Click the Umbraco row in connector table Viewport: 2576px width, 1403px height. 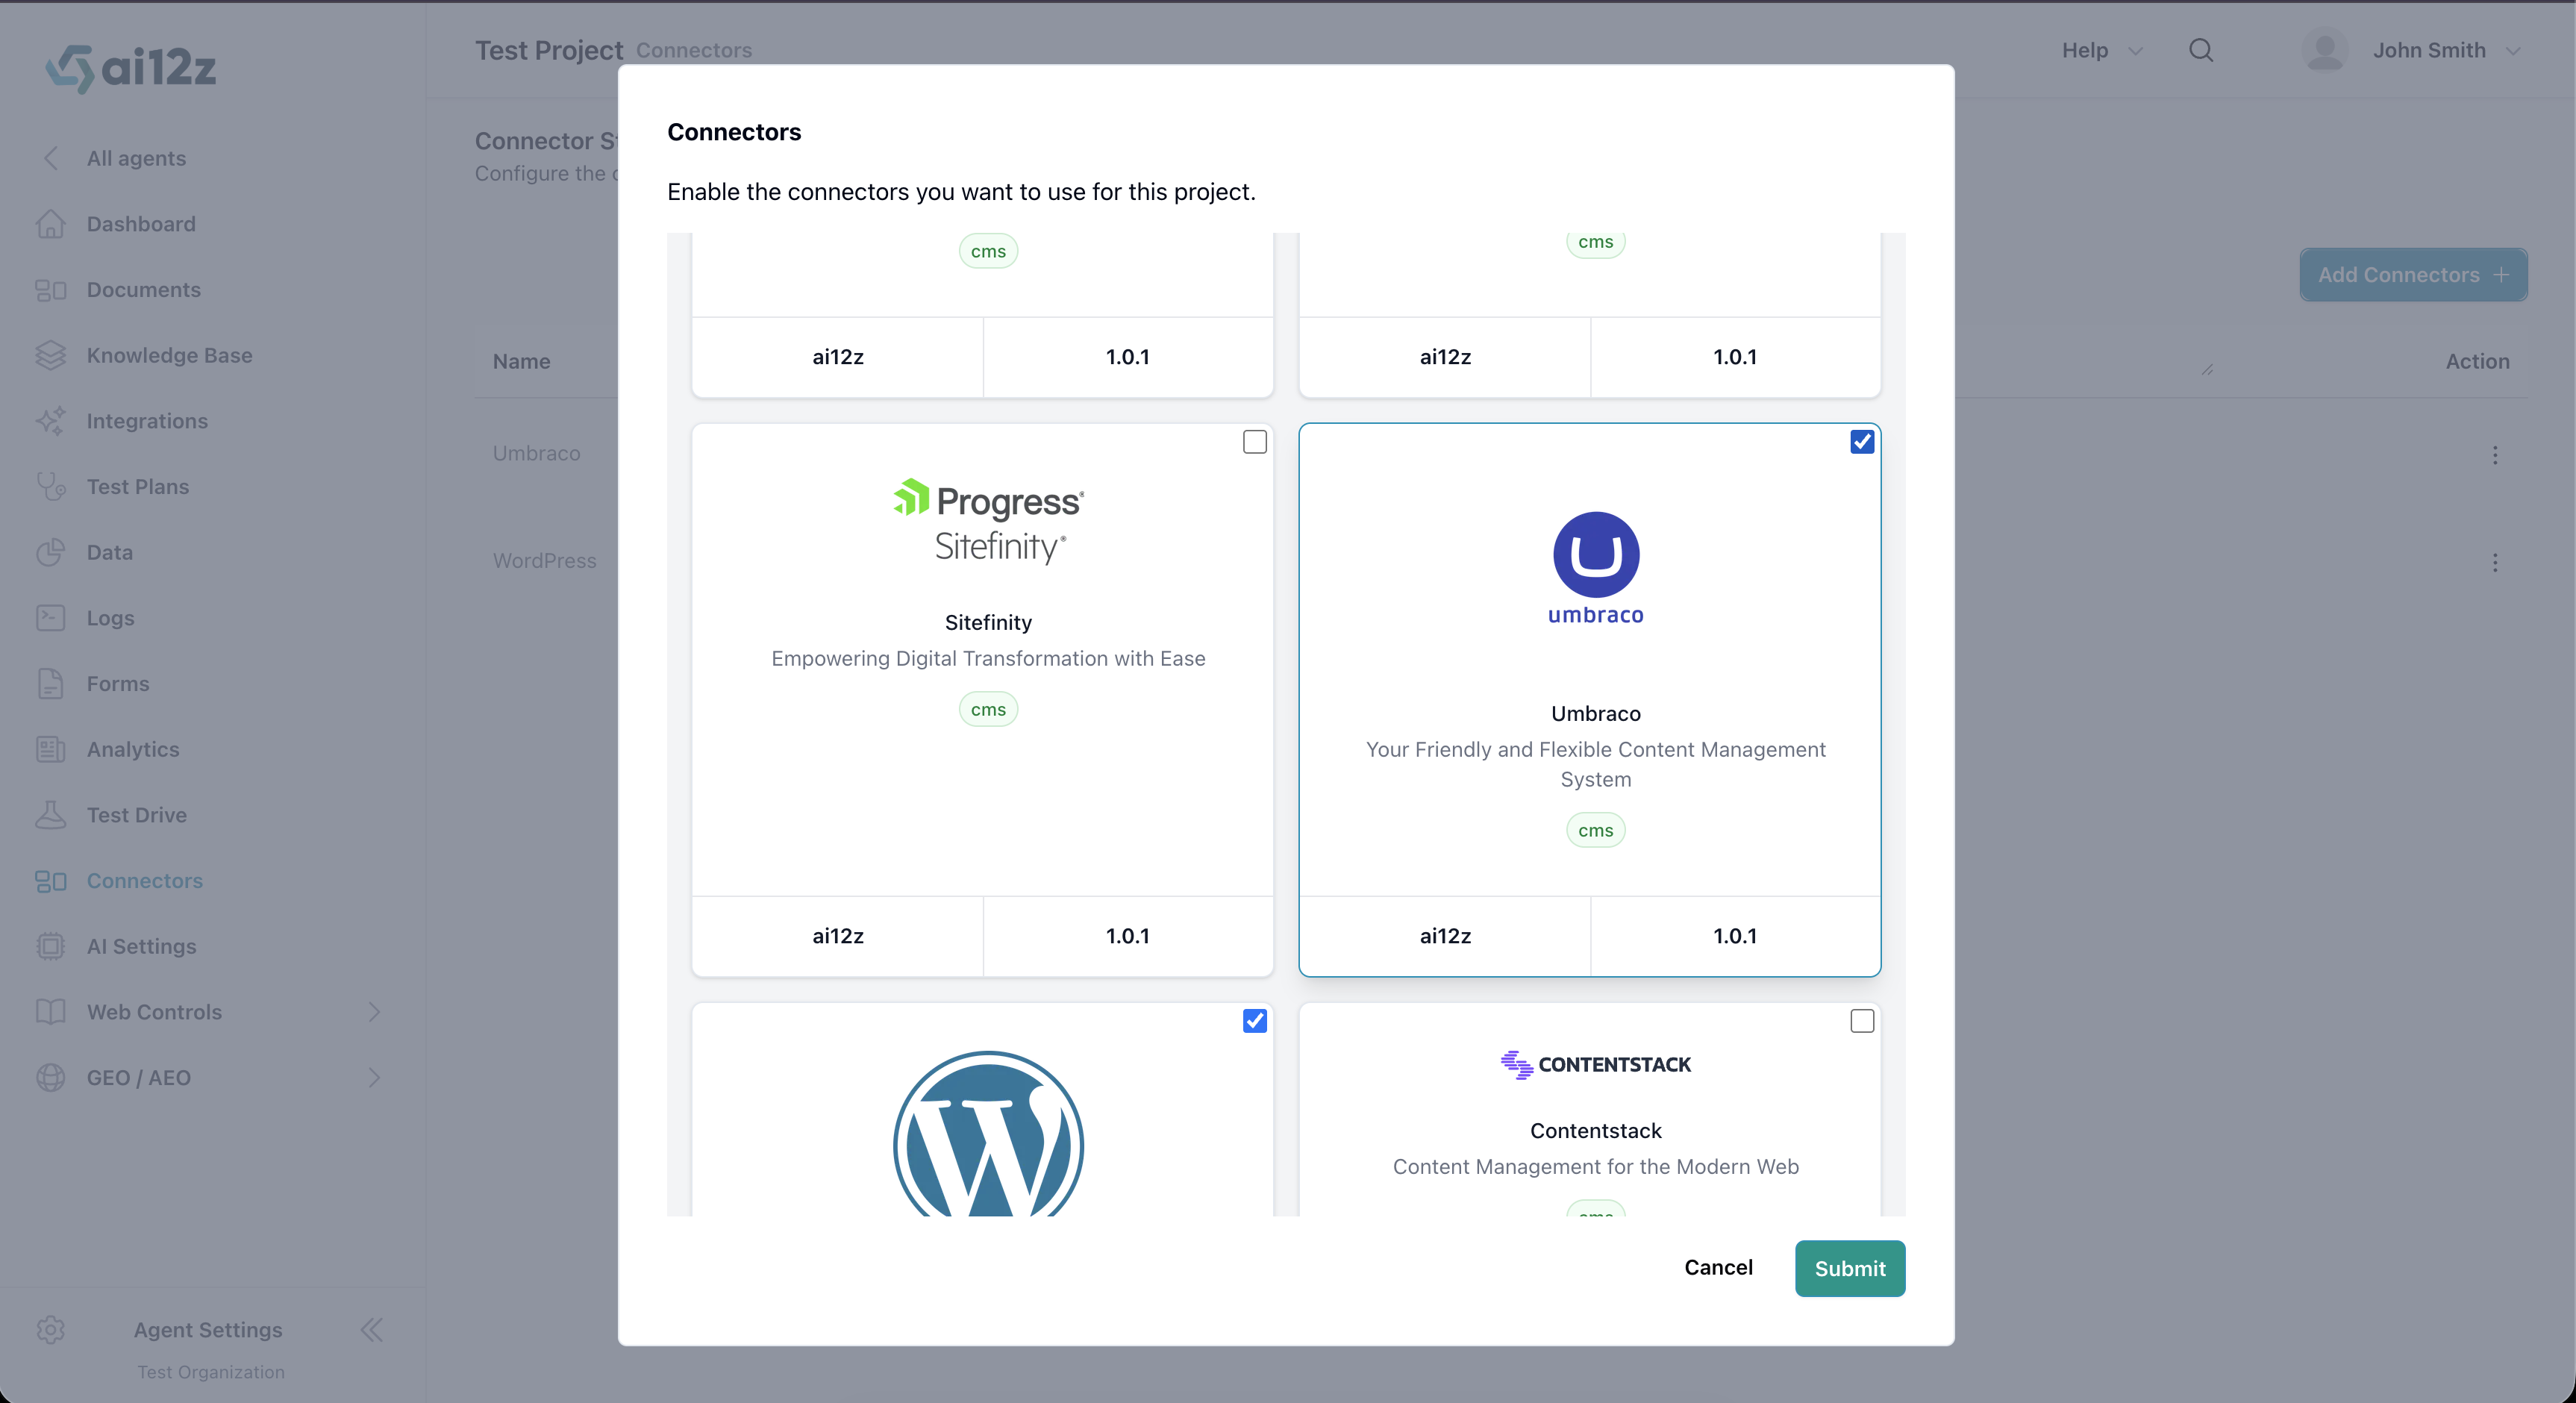[537, 453]
